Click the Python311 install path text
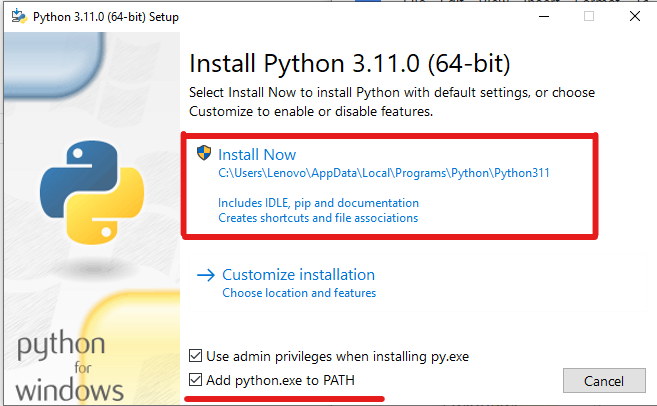 pos(384,173)
